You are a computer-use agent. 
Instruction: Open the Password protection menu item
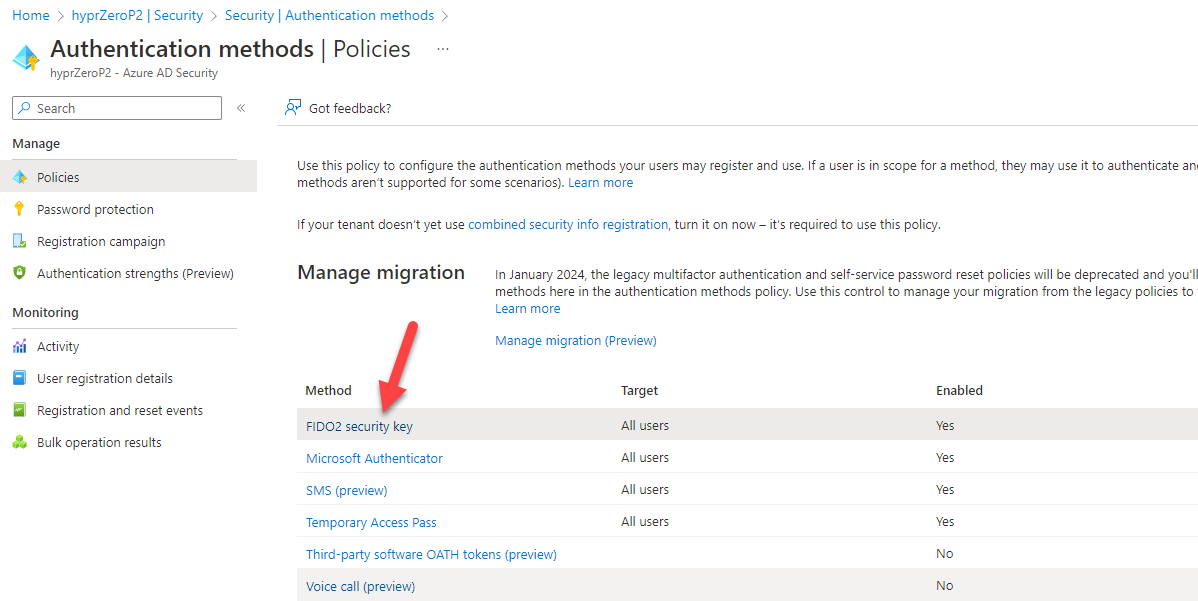pos(95,209)
